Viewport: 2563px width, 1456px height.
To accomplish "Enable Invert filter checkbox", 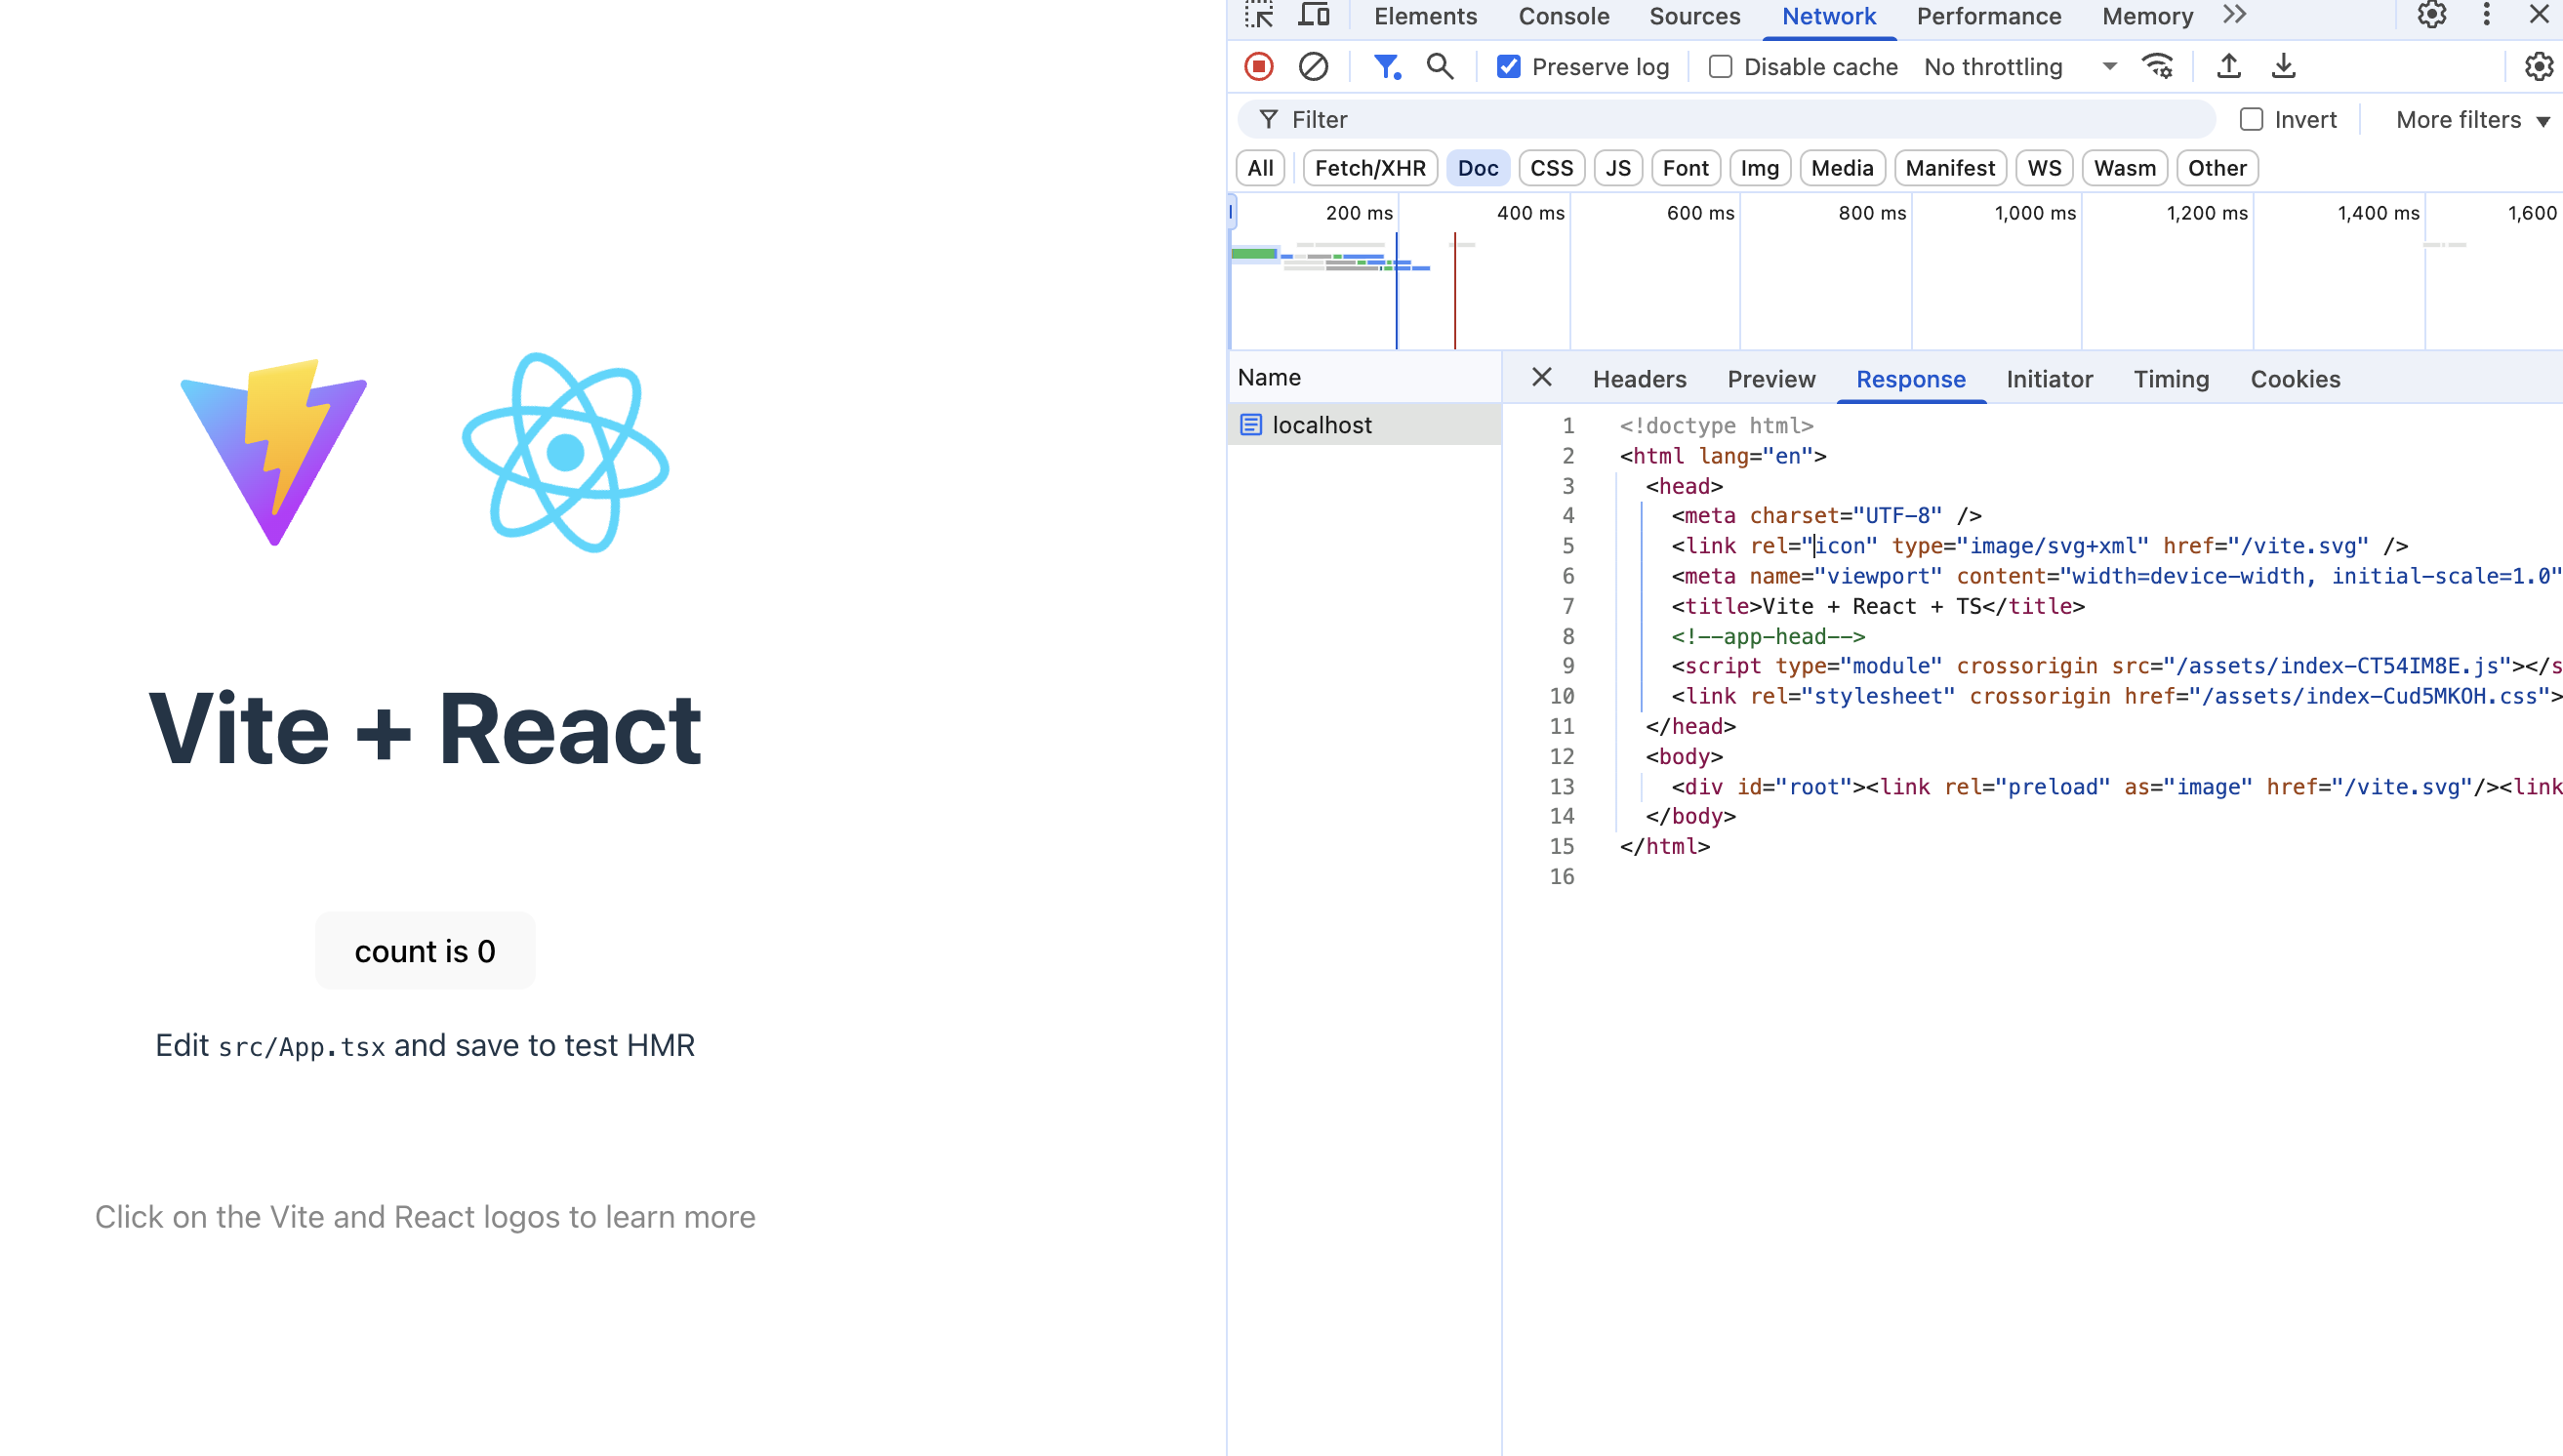I will tap(2251, 119).
